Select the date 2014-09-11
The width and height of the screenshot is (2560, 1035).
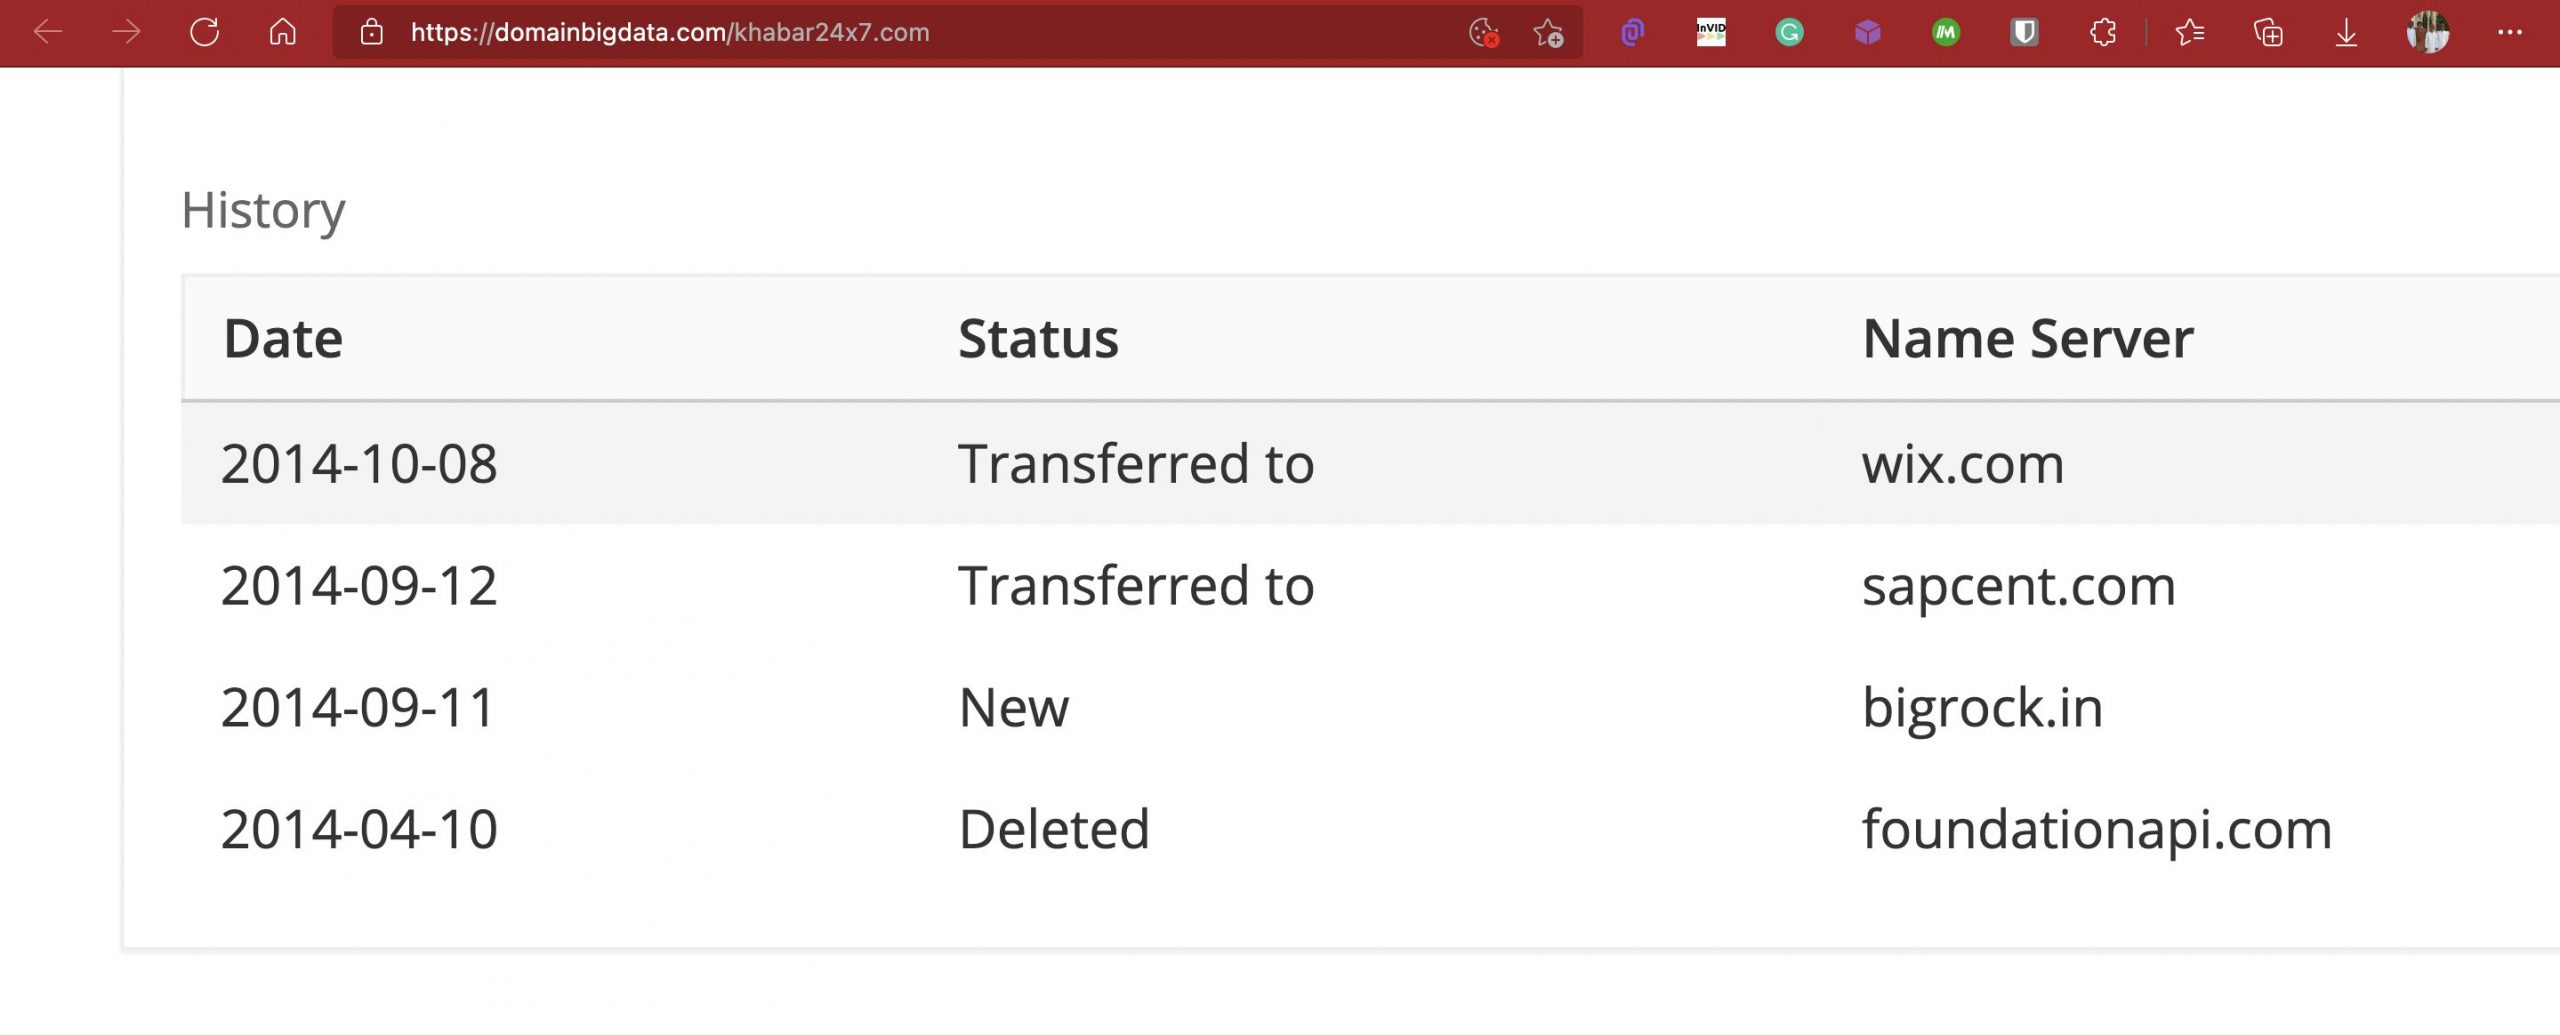click(x=357, y=708)
